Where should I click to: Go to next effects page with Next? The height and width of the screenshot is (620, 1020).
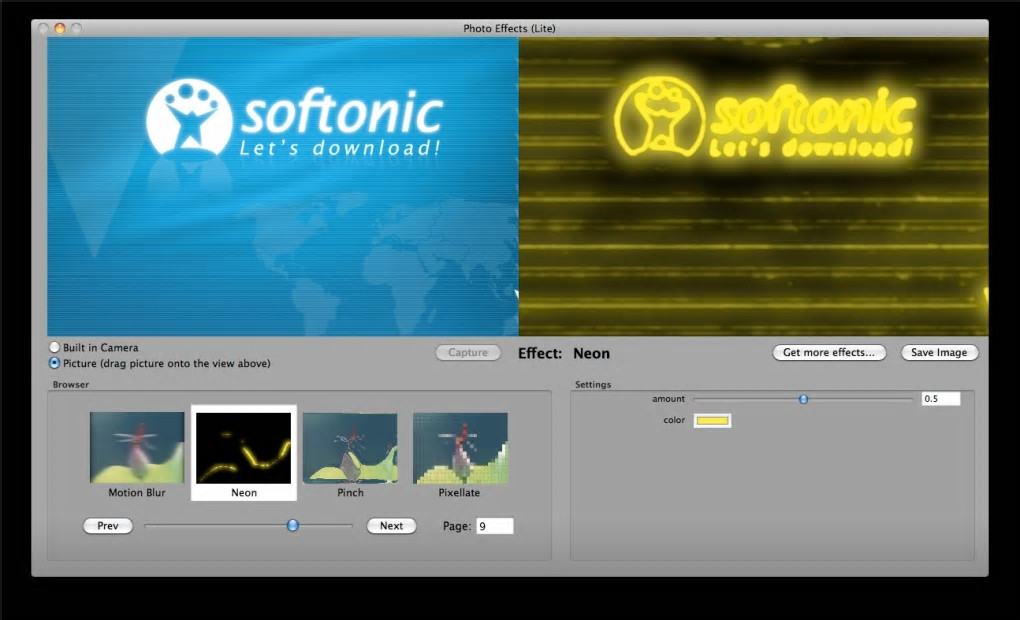click(391, 526)
